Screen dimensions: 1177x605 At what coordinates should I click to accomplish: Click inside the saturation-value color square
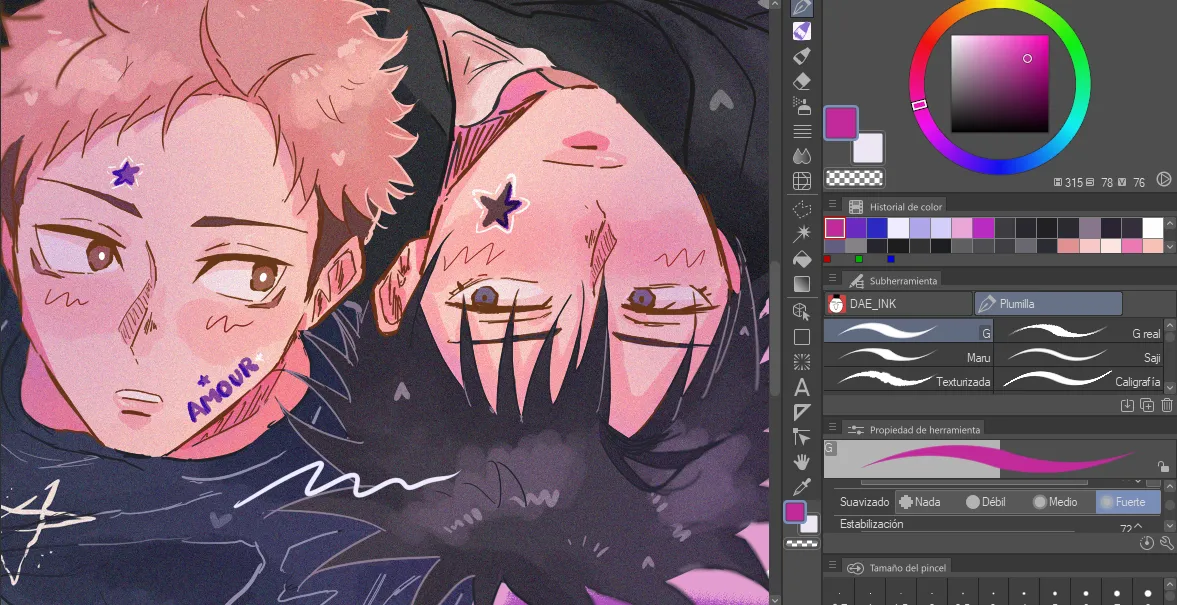pos(1000,84)
